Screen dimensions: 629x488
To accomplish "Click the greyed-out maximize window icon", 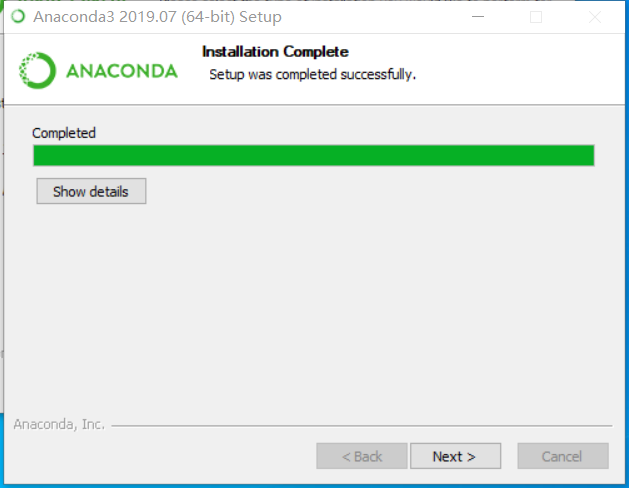I will (x=536, y=17).
